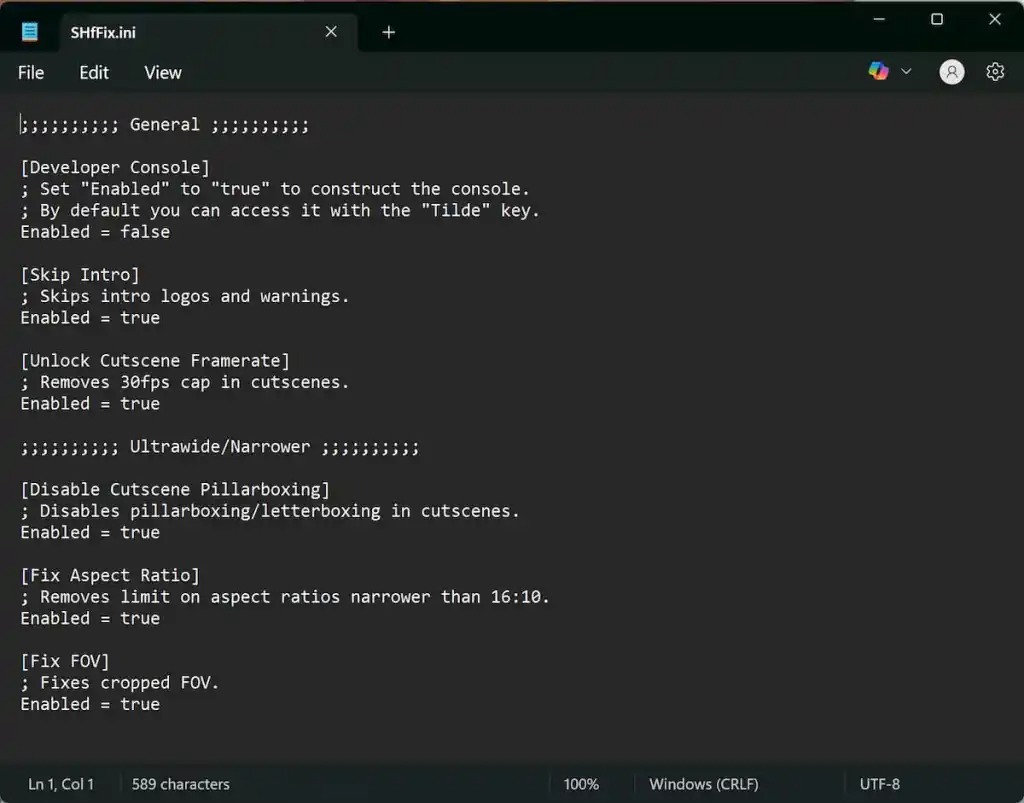Expand the Copilot dropdown chevron
This screenshot has height=803, width=1024.
pos(907,71)
